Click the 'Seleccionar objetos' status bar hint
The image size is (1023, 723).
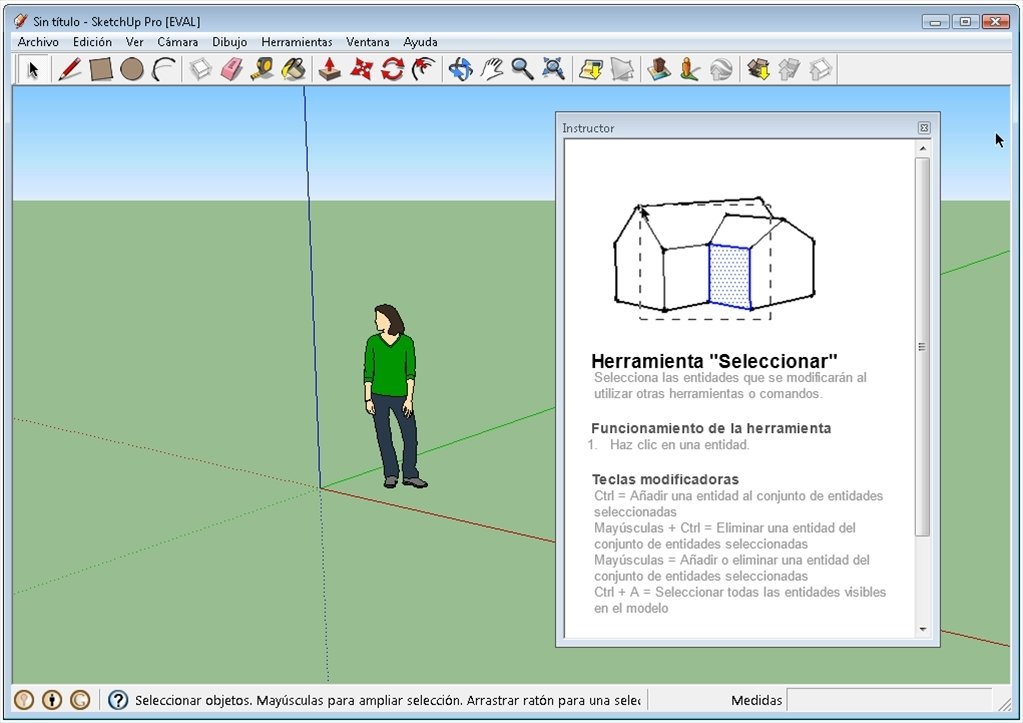point(388,700)
